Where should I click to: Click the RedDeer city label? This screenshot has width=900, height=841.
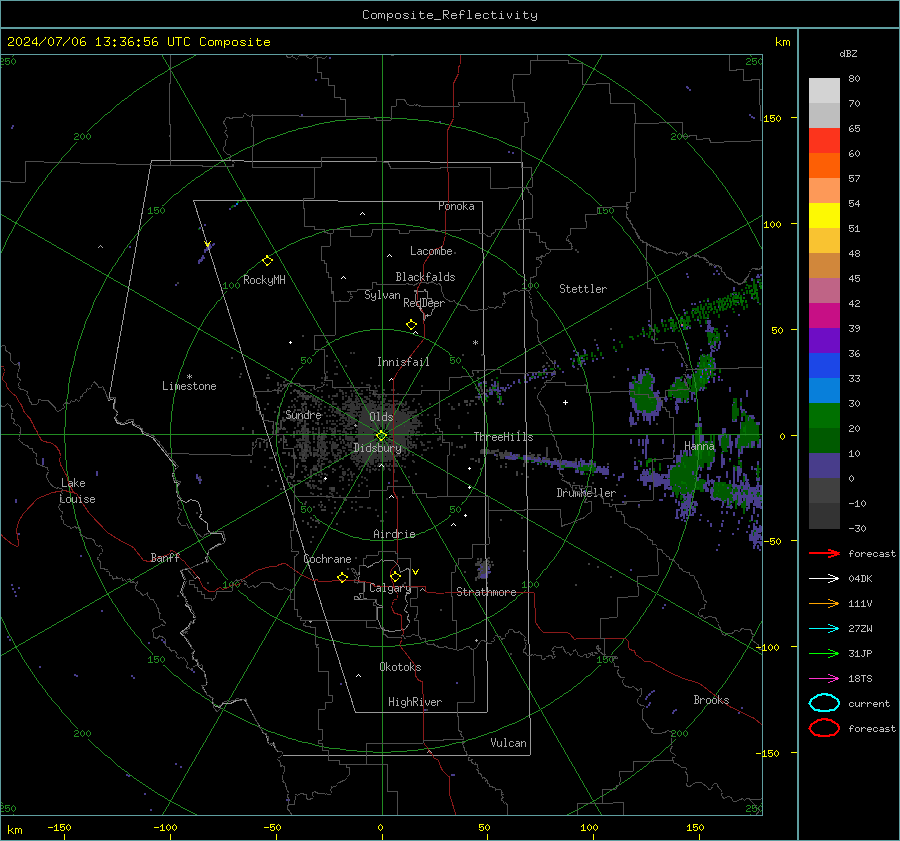point(424,303)
